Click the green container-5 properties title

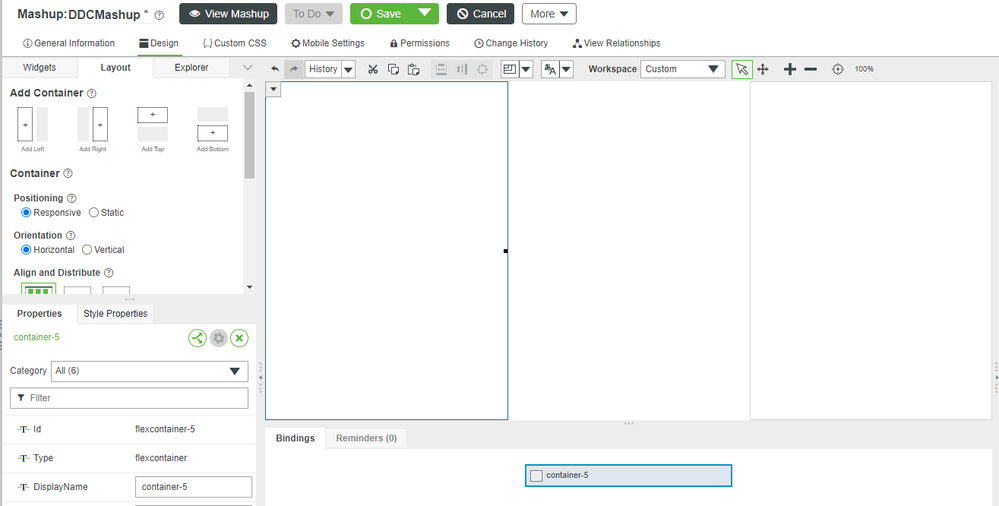[36, 337]
